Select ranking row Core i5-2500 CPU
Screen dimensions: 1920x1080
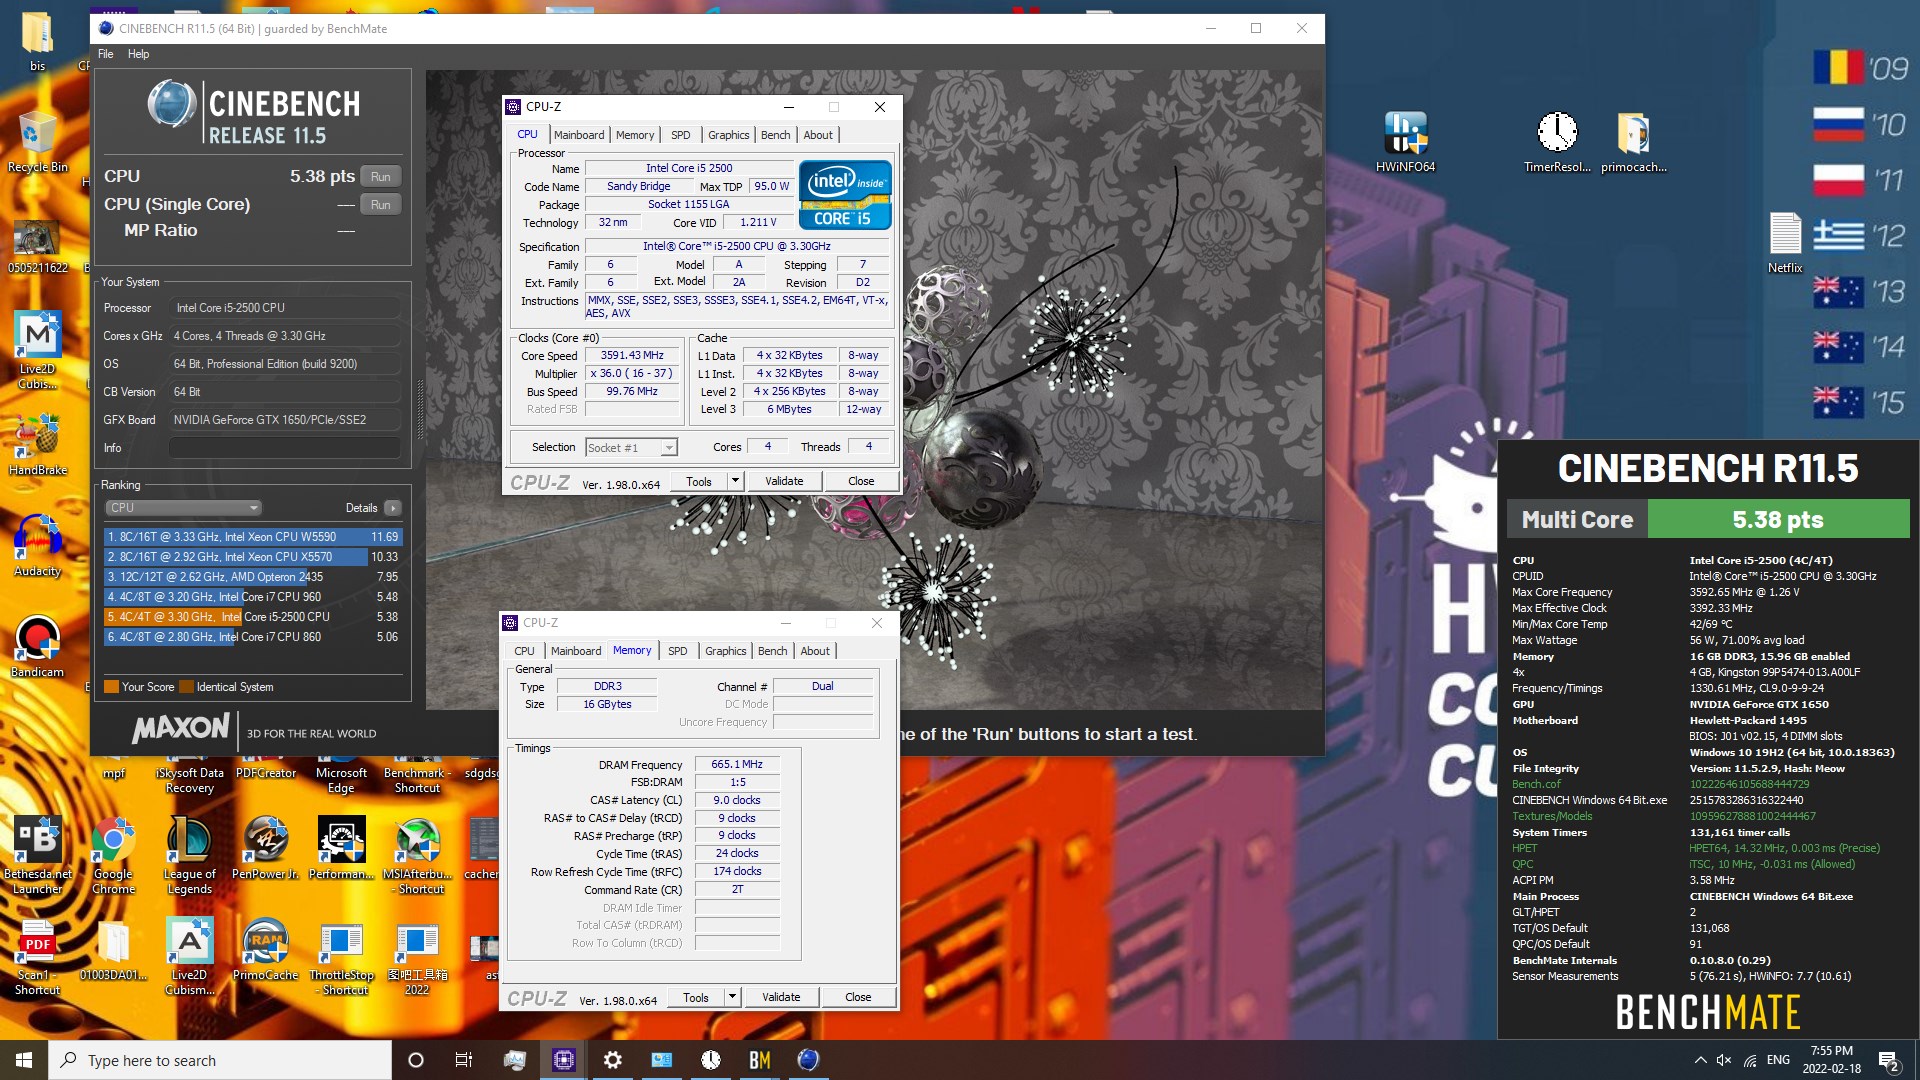coord(253,617)
